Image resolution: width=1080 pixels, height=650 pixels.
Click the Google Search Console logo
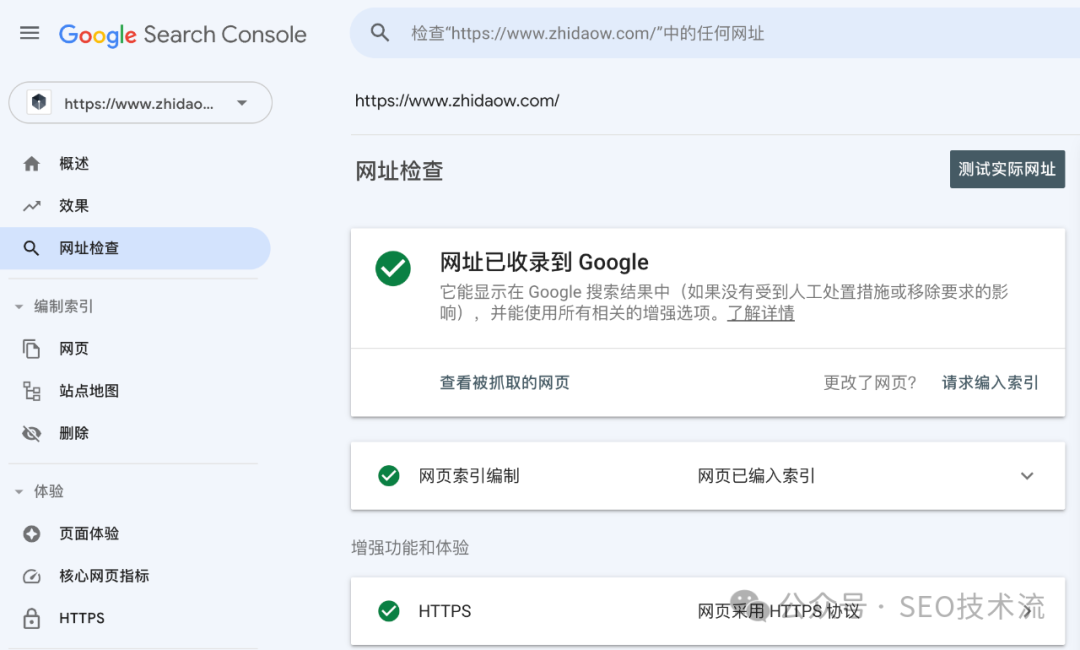click(182, 34)
